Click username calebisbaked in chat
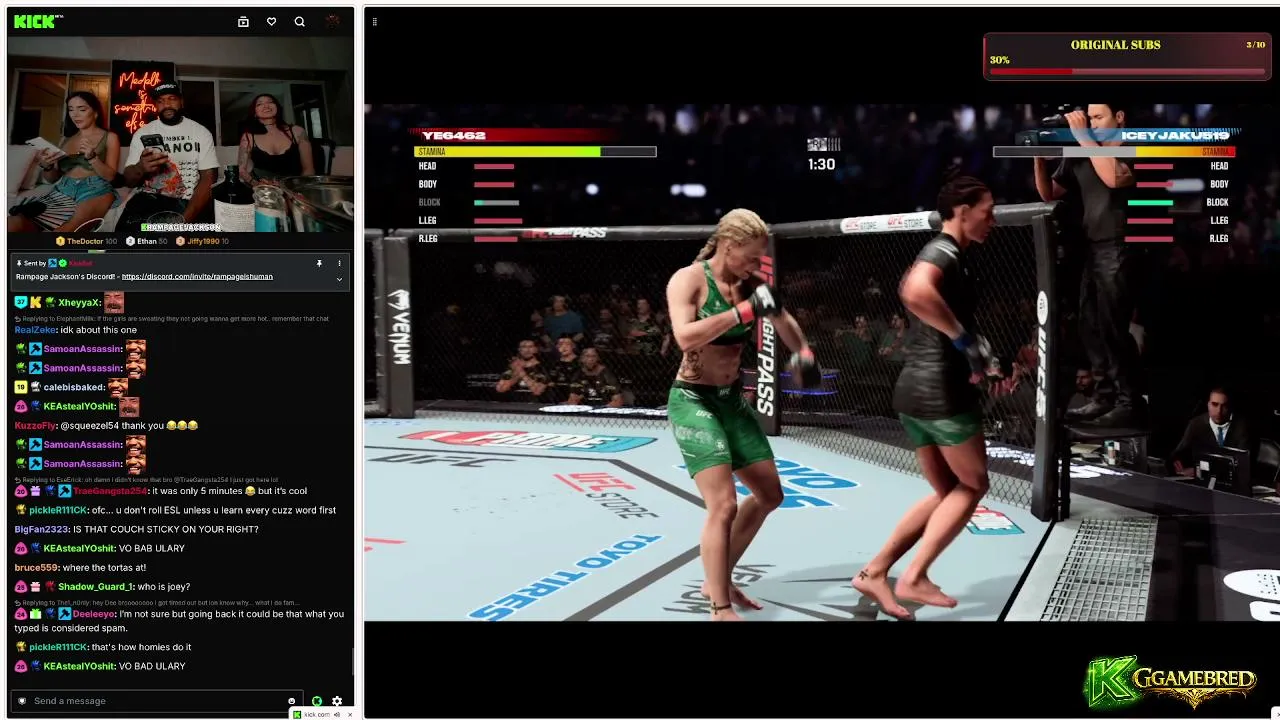The image size is (1280, 720). 74,387
